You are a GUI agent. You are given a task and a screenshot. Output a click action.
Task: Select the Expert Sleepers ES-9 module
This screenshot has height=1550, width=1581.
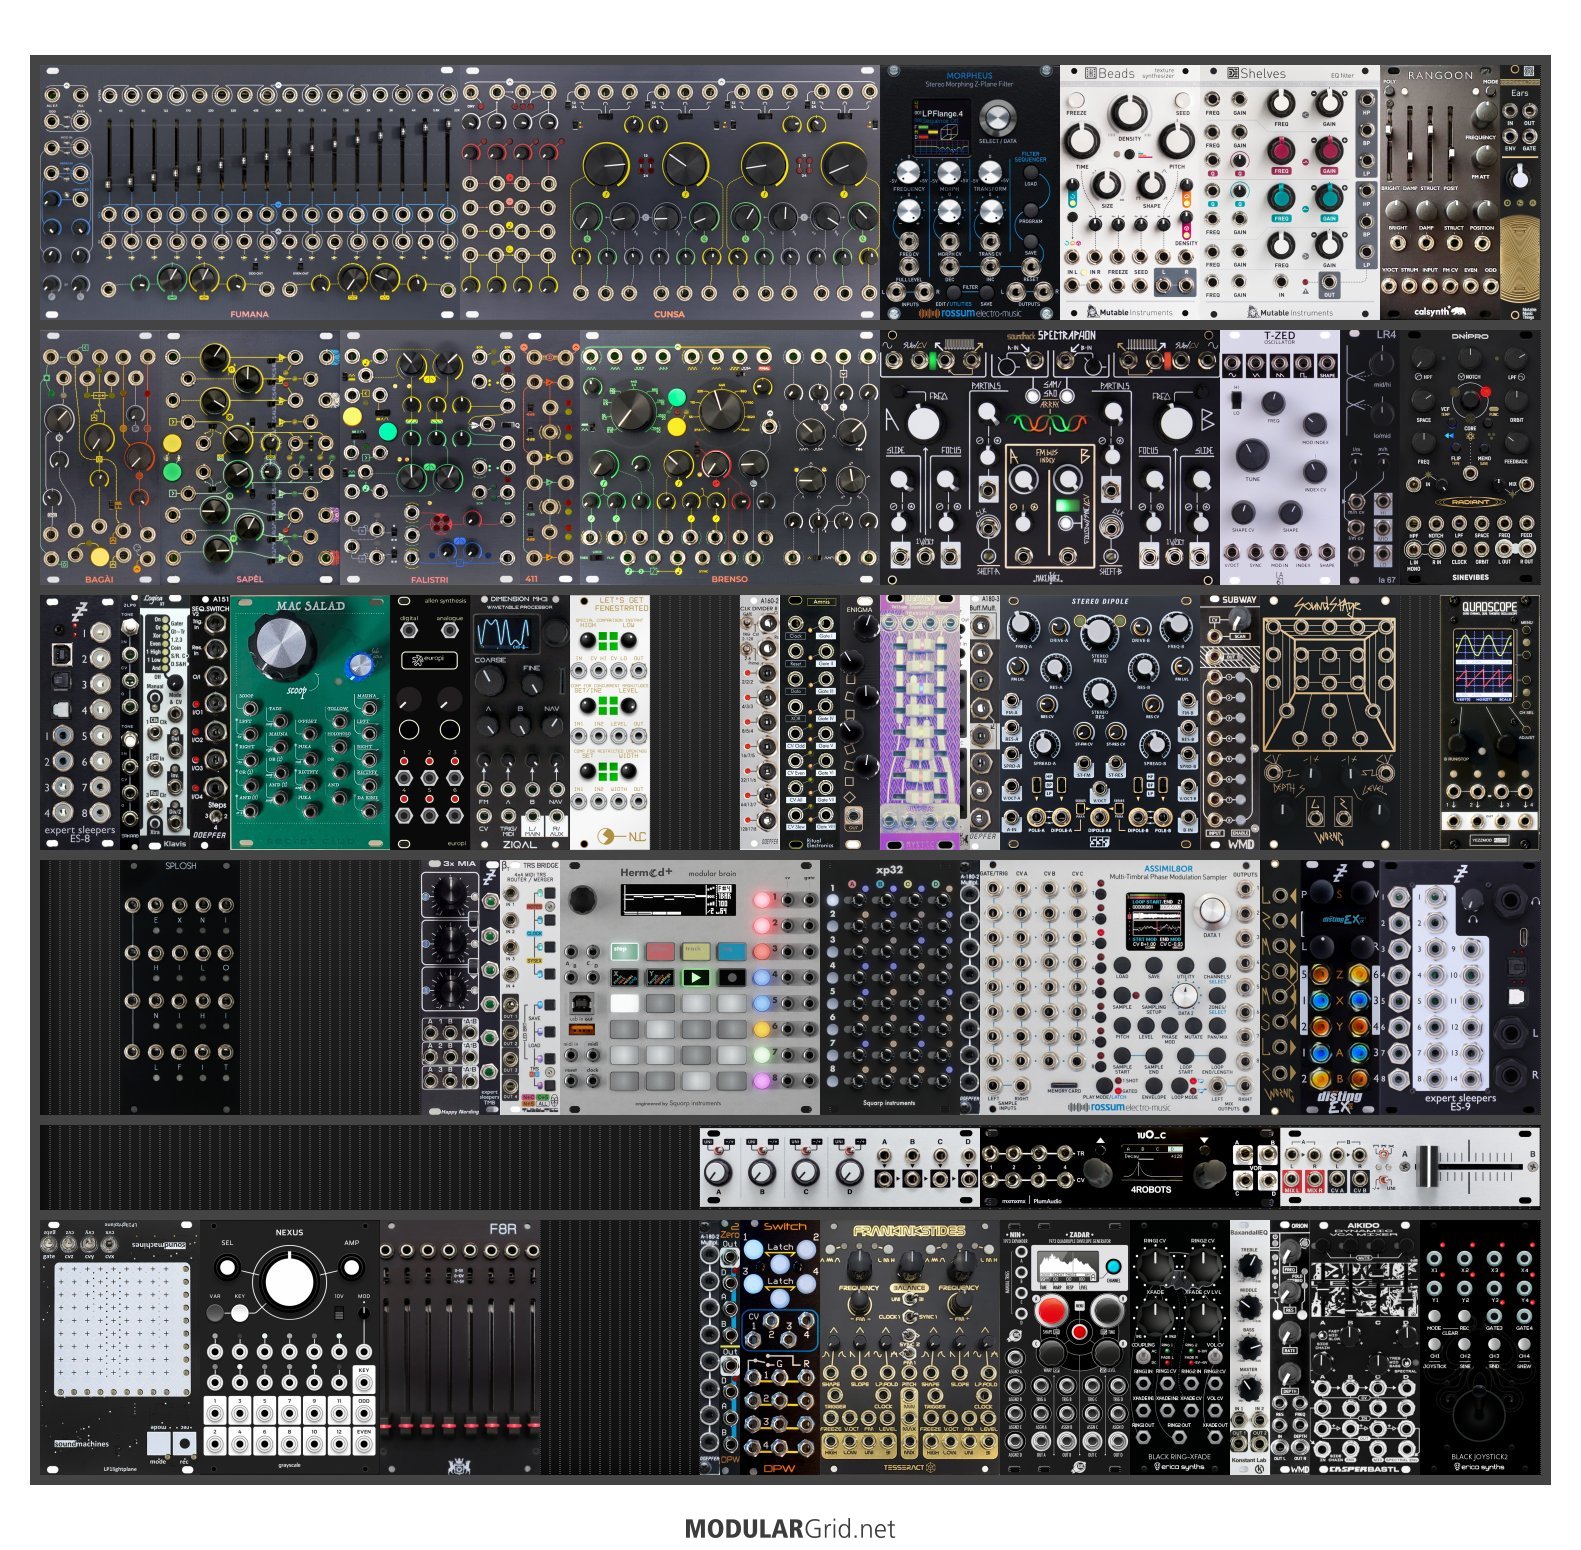pyautogui.click(x=1460, y=987)
